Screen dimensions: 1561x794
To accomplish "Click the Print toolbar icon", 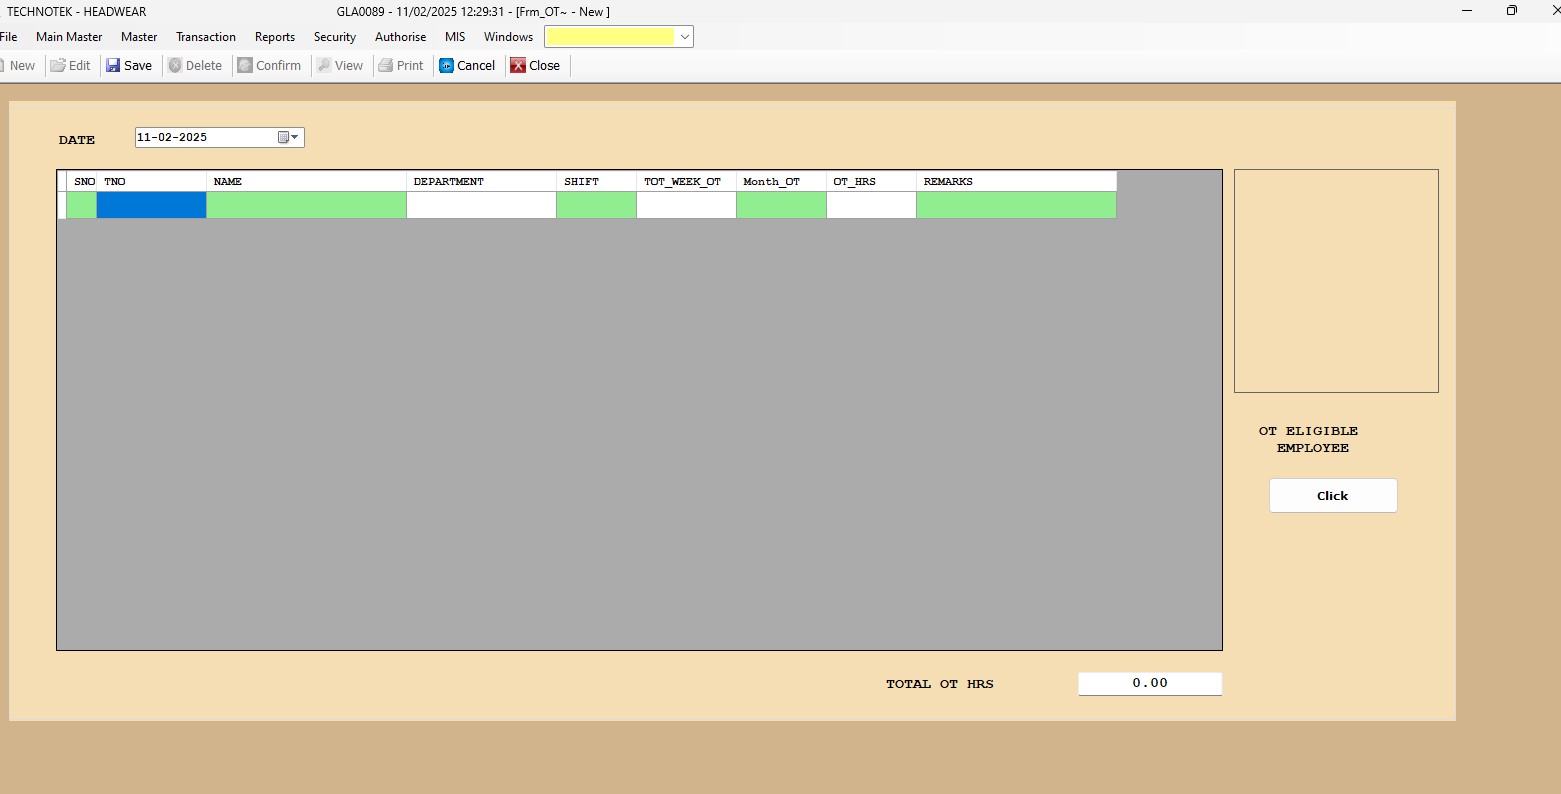I will pyautogui.click(x=386, y=66).
